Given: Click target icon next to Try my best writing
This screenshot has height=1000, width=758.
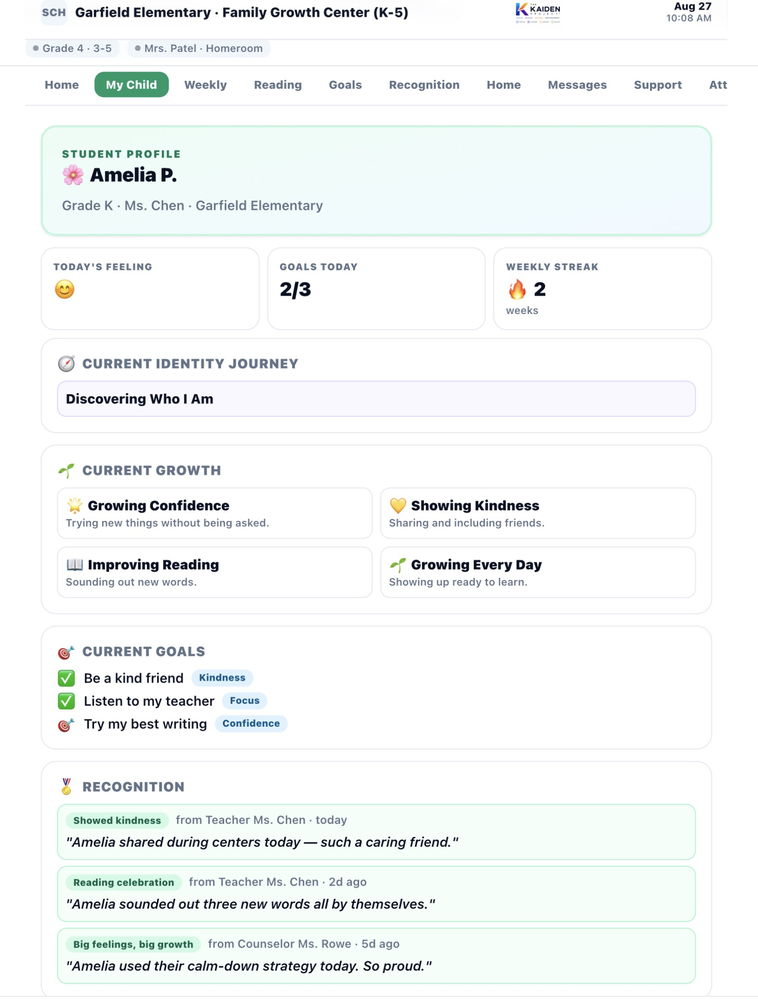Looking at the screenshot, I should pyautogui.click(x=66, y=724).
